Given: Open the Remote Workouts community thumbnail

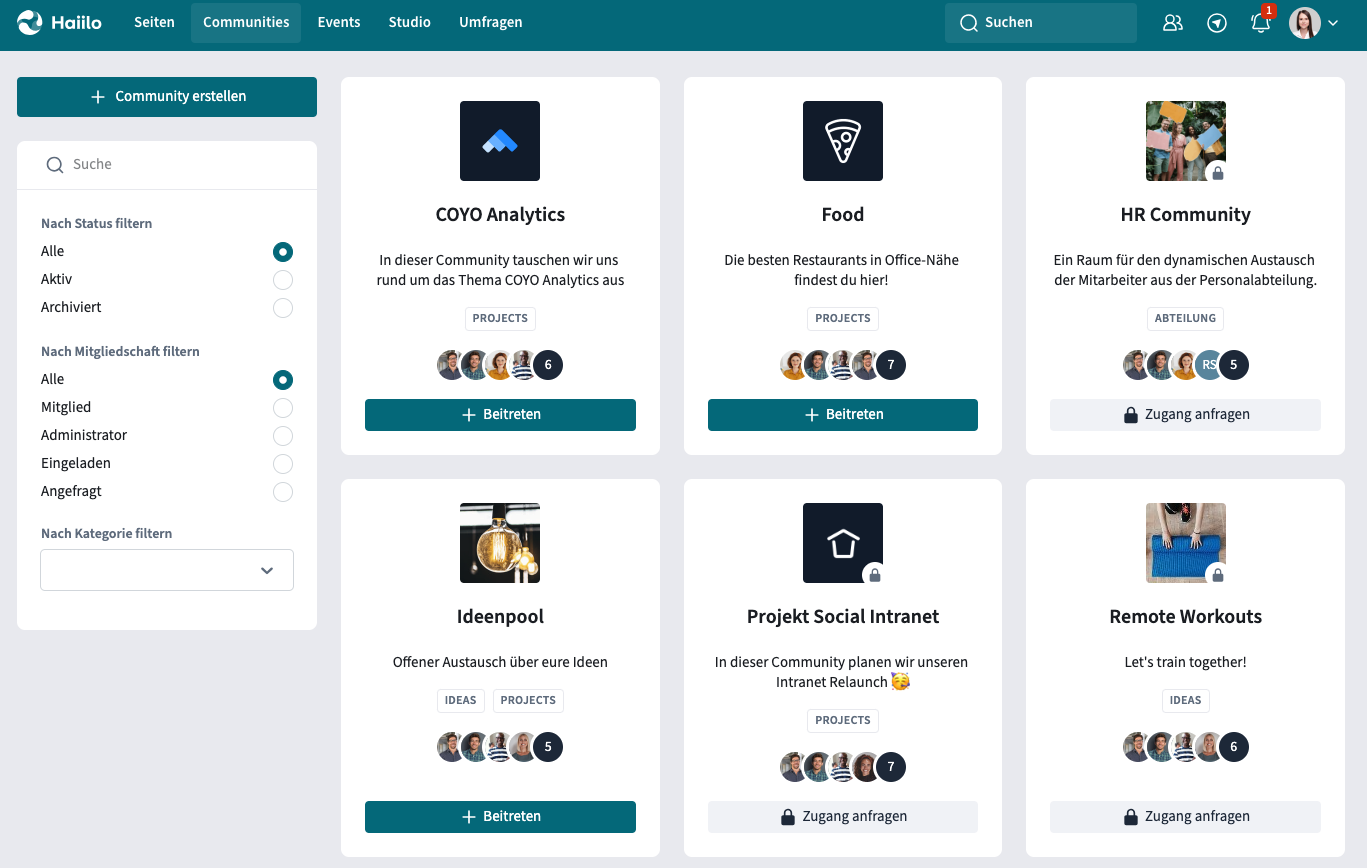Looking at the screenshot, I should pyautogui.click(x=1185, y=543).
